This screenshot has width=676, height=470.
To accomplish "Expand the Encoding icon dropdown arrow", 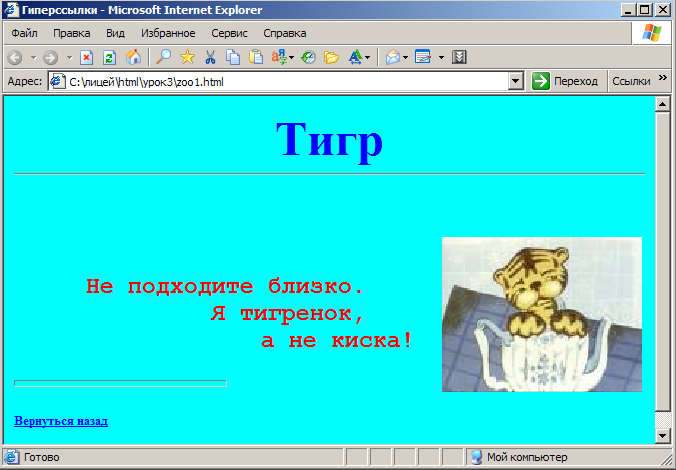I will click(292, 57).
